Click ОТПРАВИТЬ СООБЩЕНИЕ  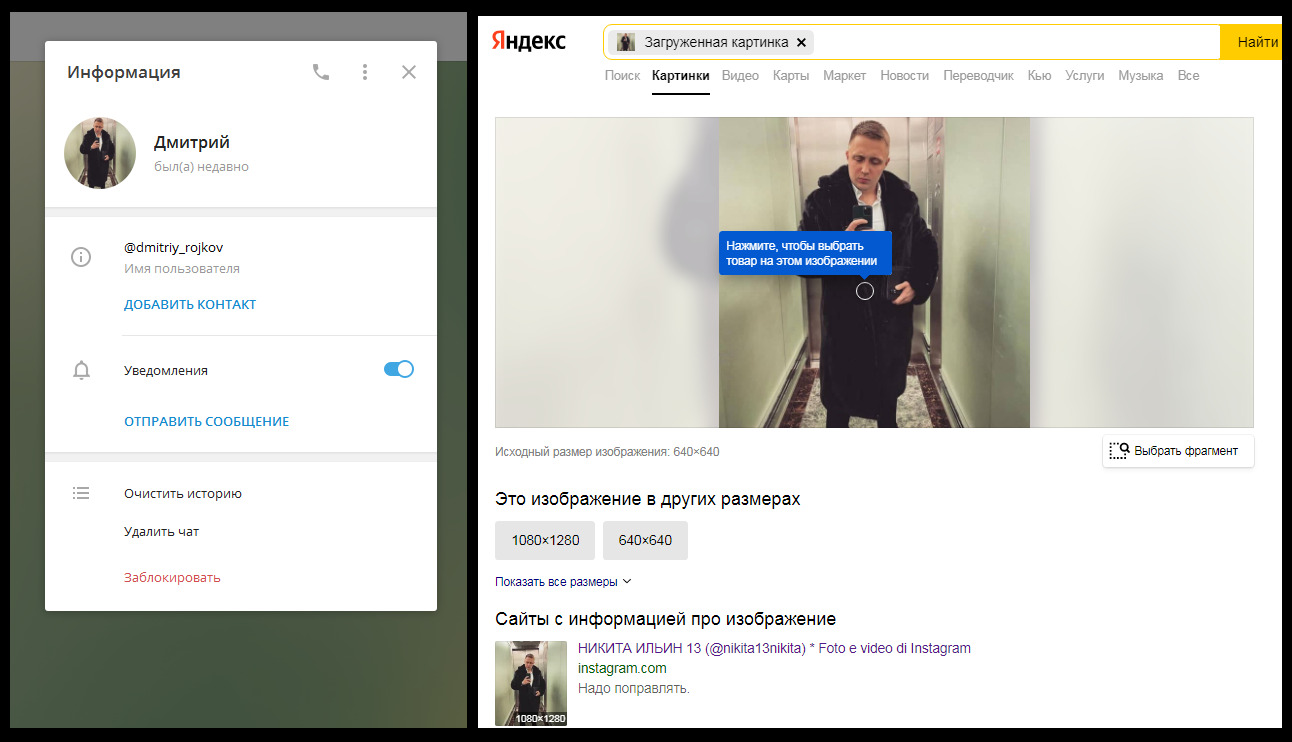207,421
